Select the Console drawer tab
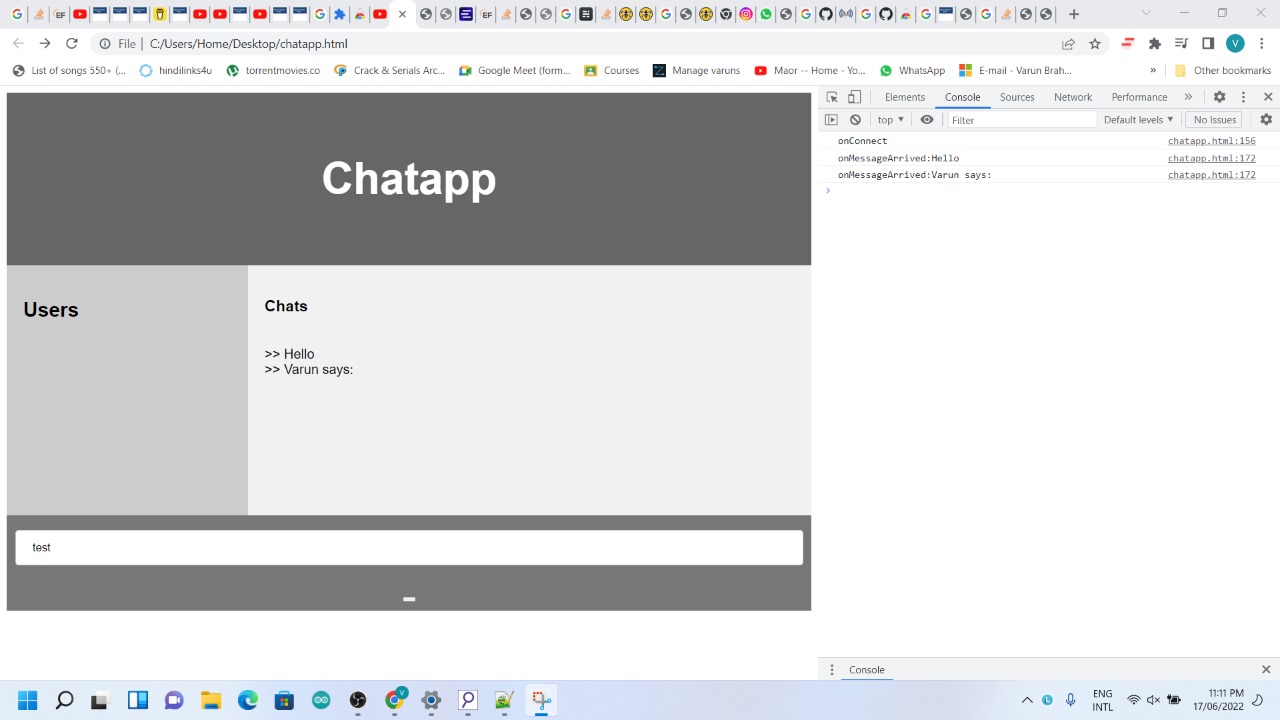 866,670
